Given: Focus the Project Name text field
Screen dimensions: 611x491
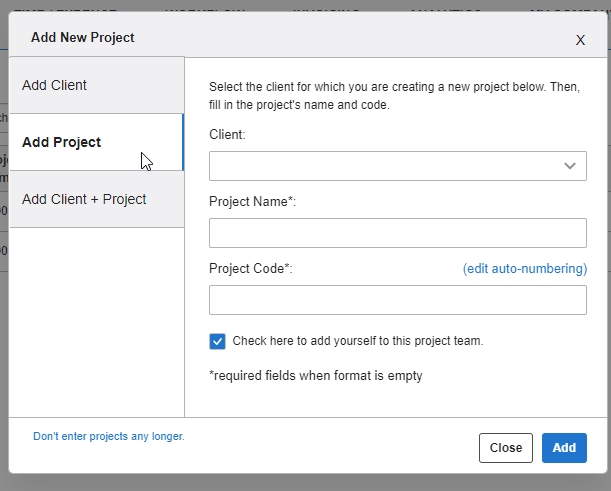Looking at the screenshot, I should pyautogui.click(x=397, y=233).
